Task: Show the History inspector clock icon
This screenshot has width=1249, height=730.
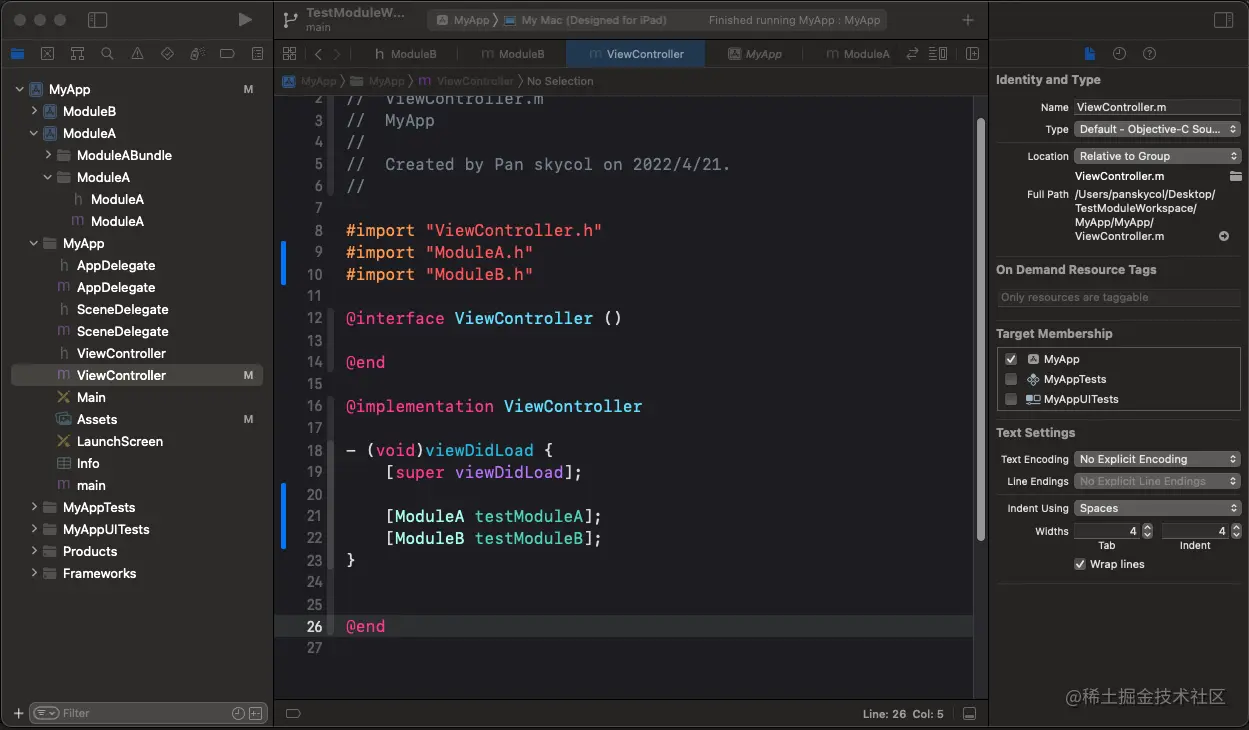Action: click(1119, 54)
